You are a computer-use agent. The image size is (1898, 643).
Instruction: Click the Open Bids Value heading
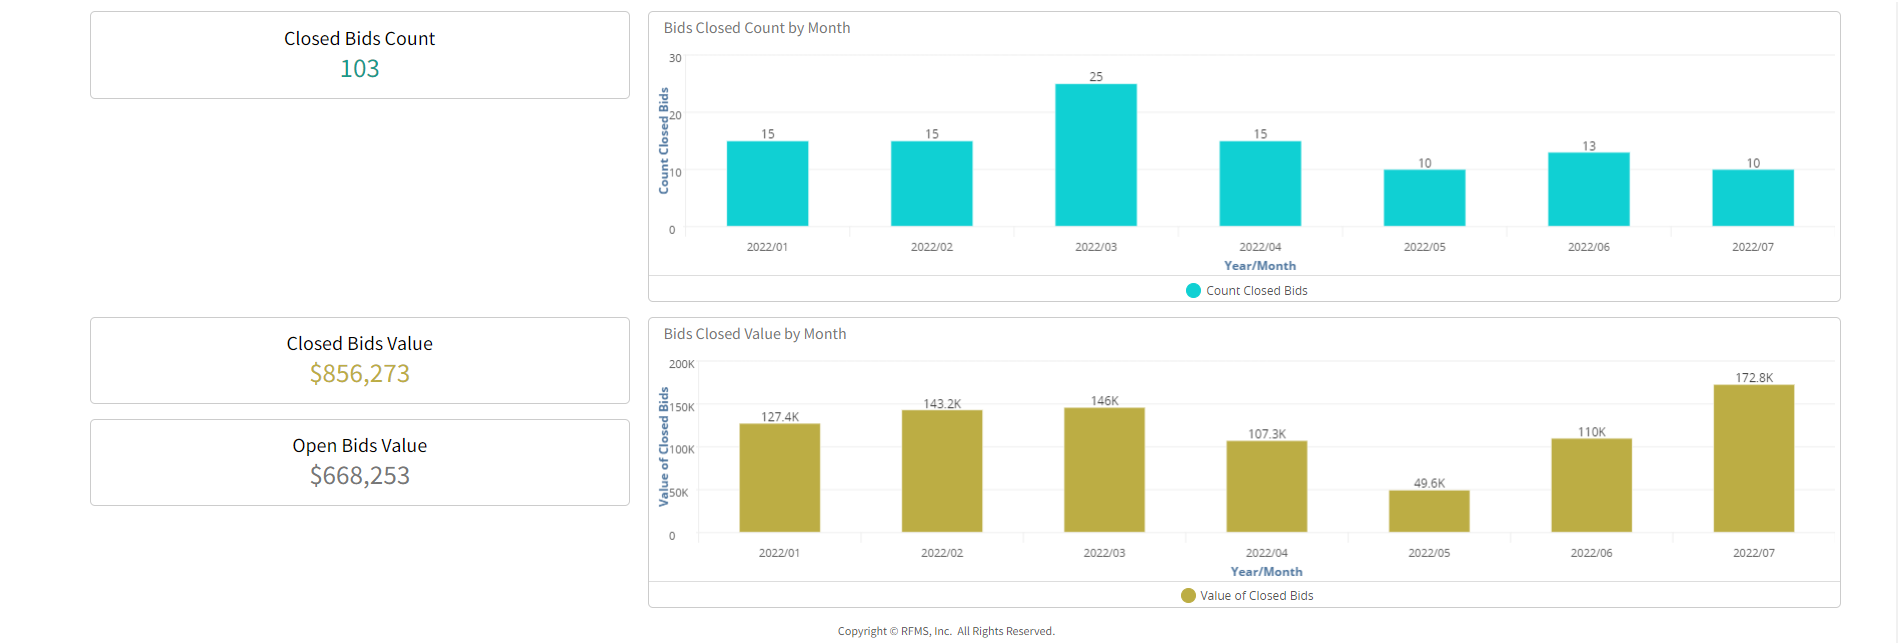click(x=360, y=446)
